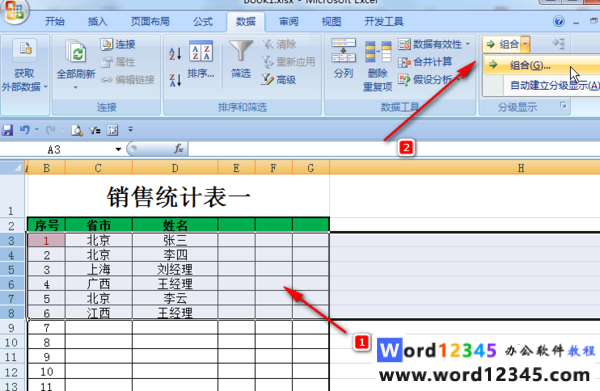Open Customize Quick Access Toolbar dropdown
Viewport: 600px width, 391px height.
[130, 130]
